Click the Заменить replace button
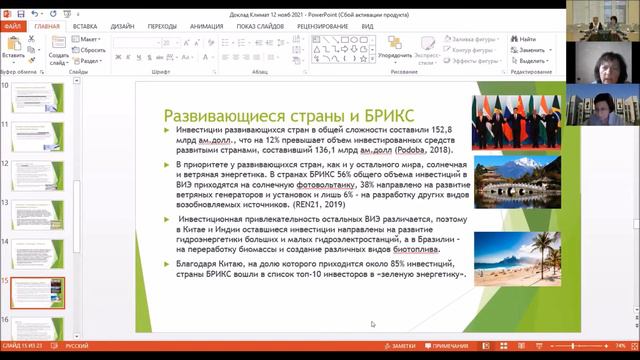This screenshot has width=640, height=360. point(531,50)
